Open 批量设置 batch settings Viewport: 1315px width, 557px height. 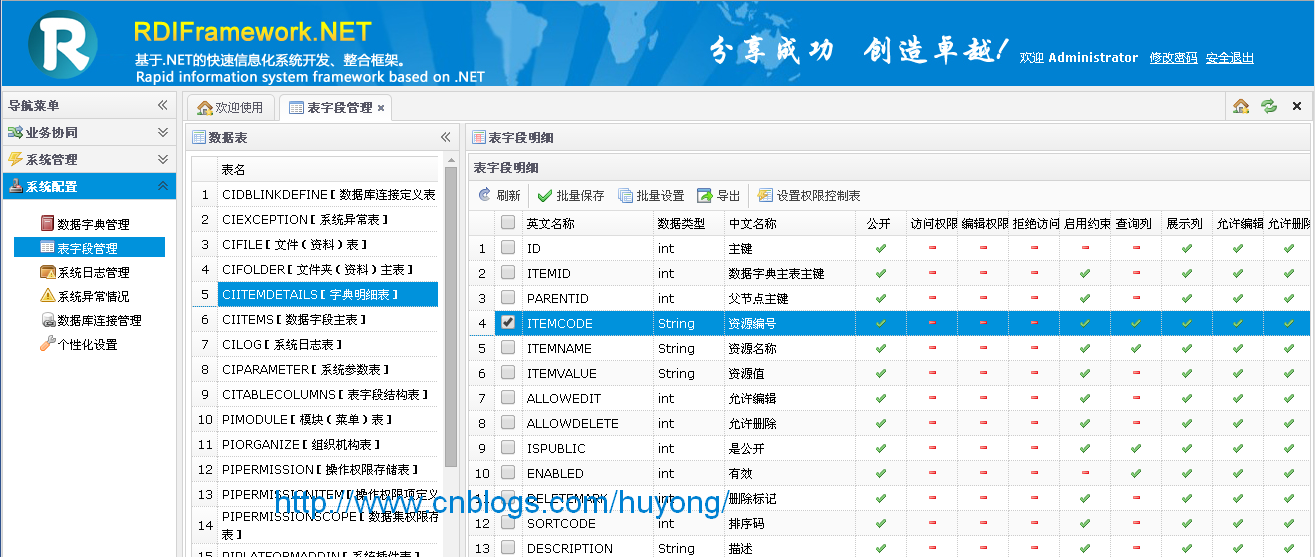(651, 196)
